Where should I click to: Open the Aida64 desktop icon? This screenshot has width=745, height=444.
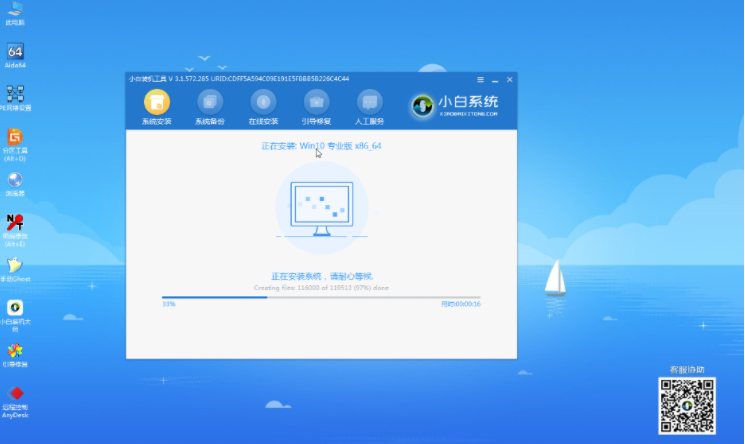15,54
